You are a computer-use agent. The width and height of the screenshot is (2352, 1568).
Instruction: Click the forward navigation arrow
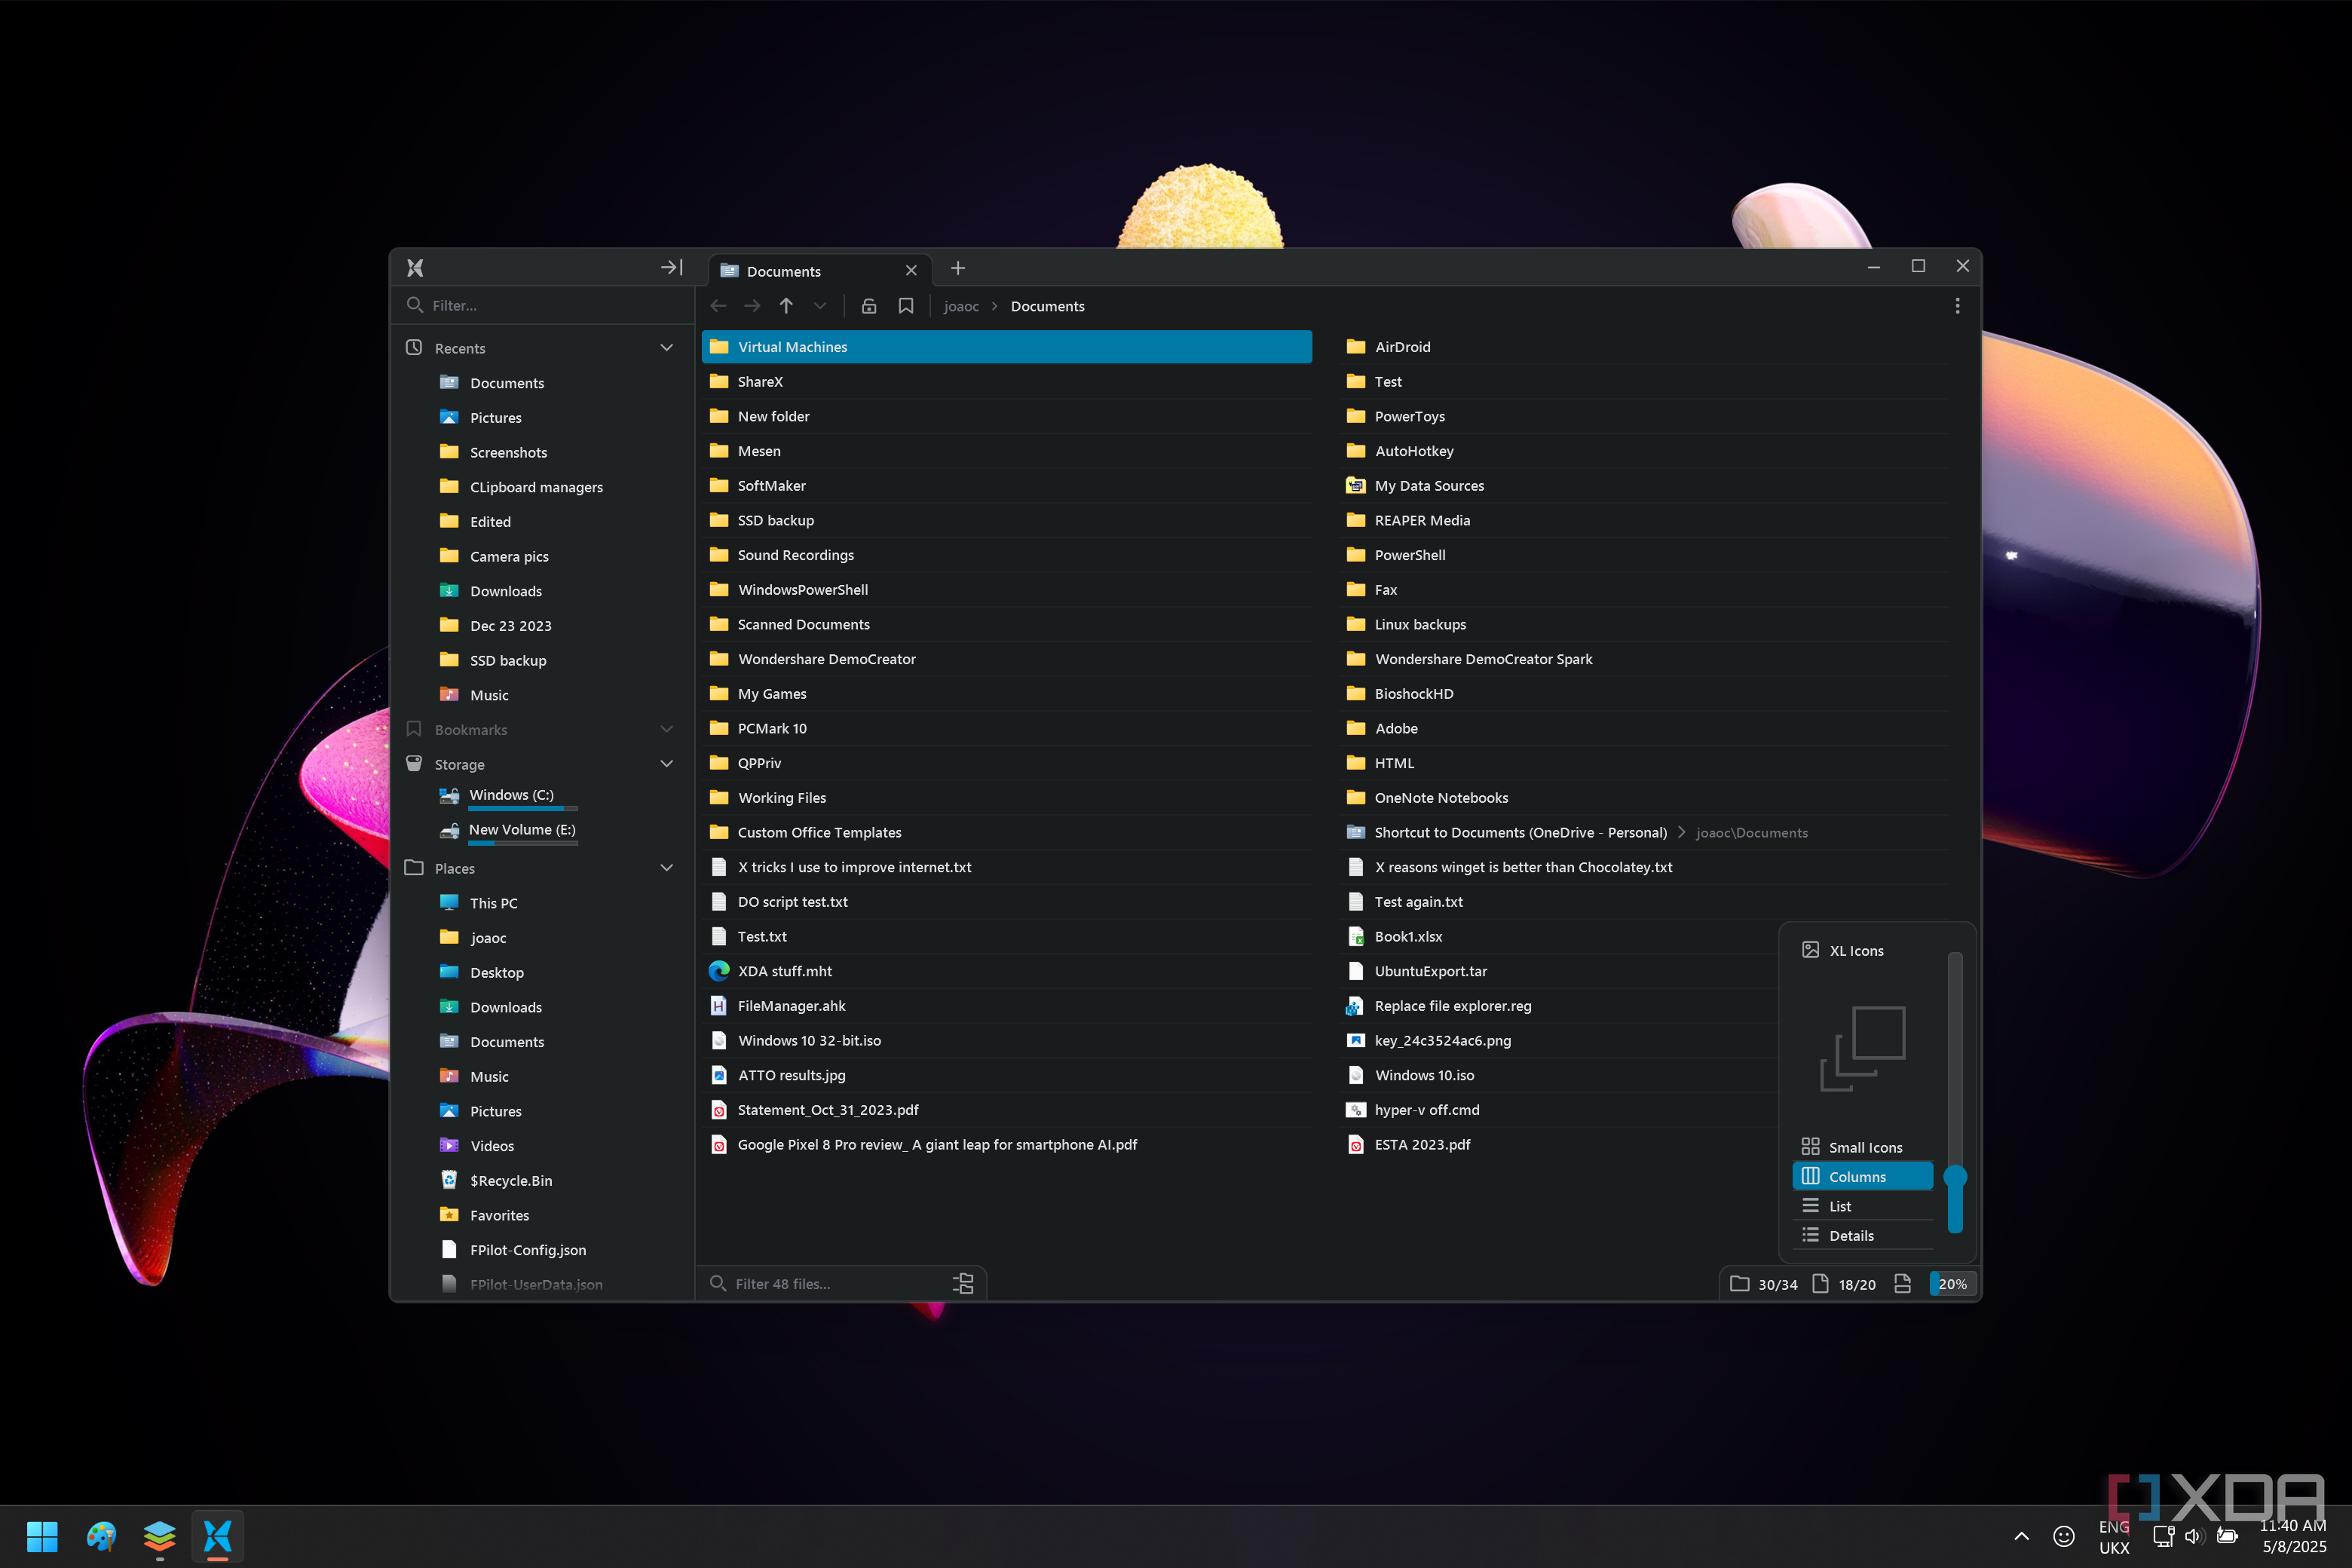[752, 306]
